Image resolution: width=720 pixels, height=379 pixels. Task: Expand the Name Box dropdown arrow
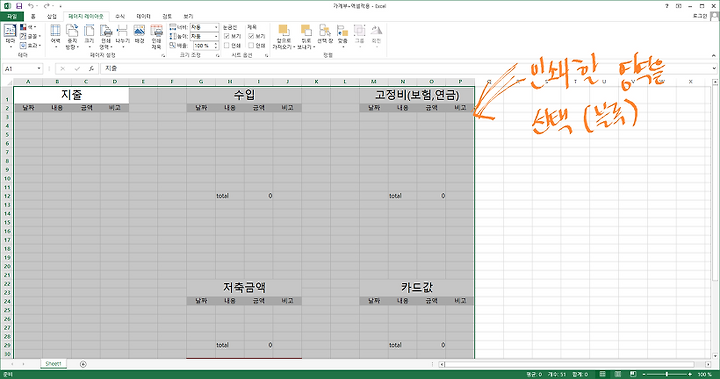point(39,69)
